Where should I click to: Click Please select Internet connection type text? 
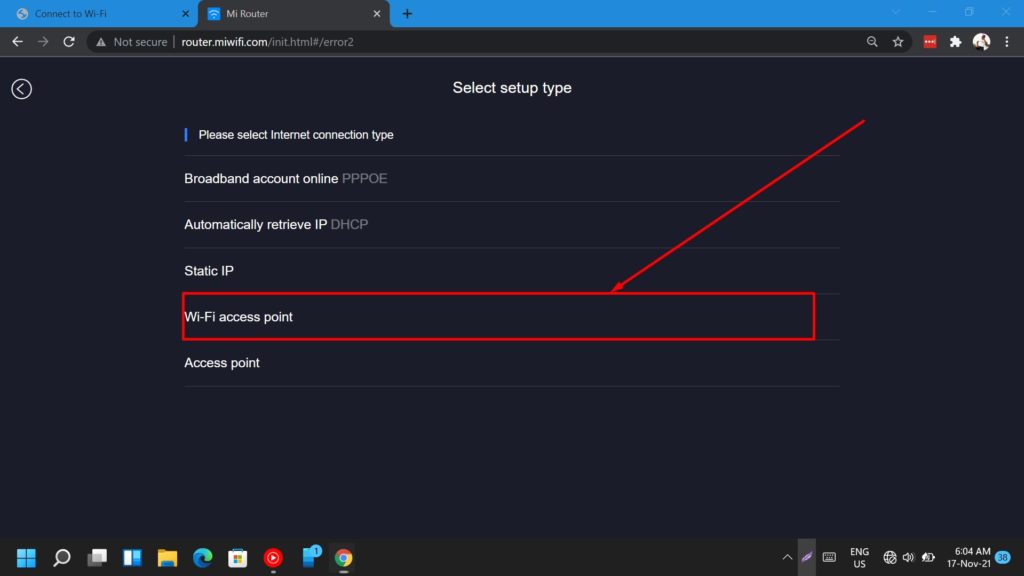tap(296, 135)
